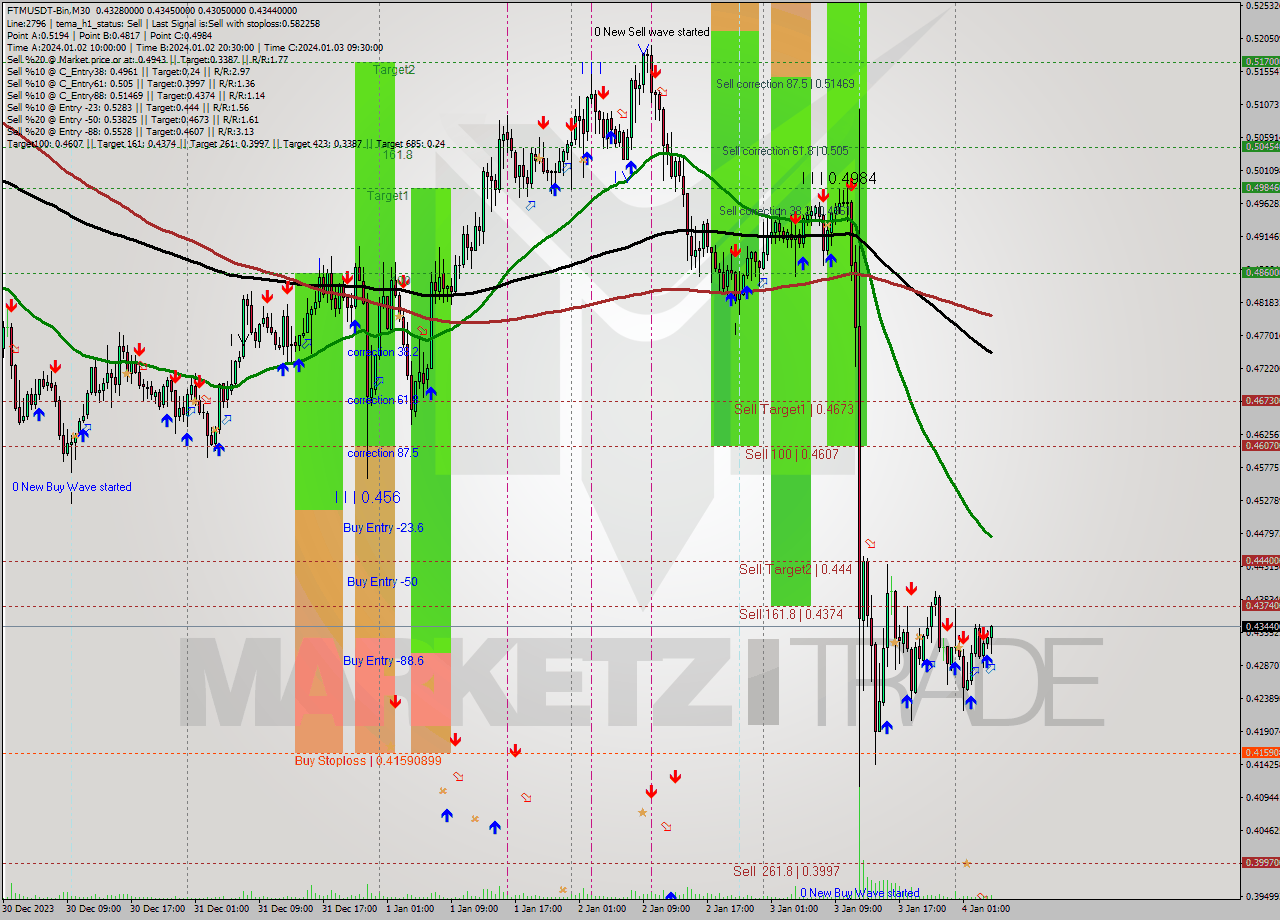The height and width of the screenshot is (920, 1280).
Task: Click the red 0.44400 price axis tag
Action: click(x=1260, y=560)
